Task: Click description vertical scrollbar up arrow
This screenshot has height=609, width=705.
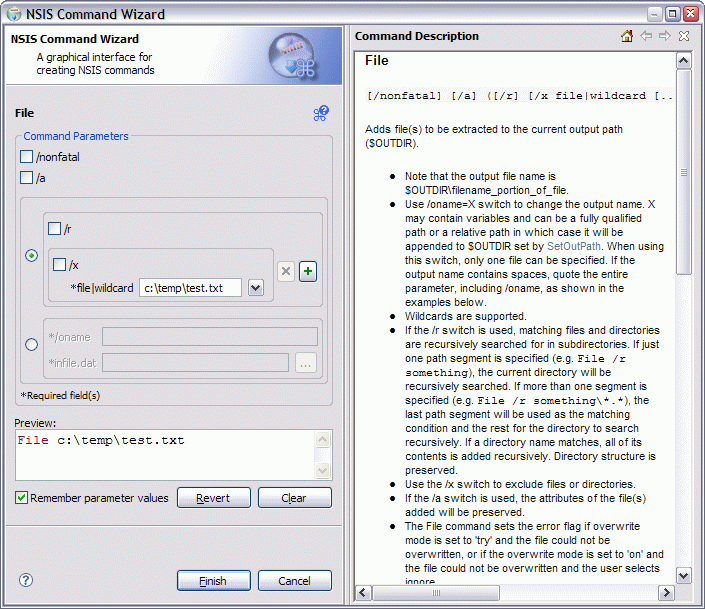Action: click(684, 61)
